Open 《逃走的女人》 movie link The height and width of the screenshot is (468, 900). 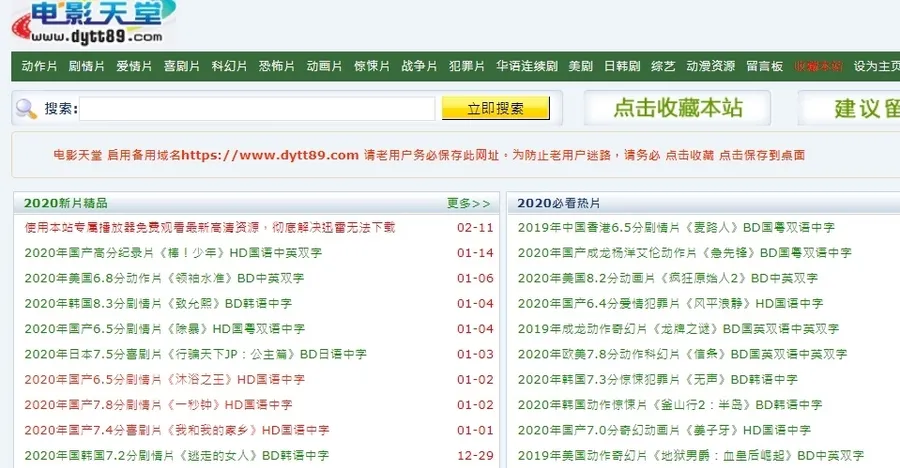coord(177,455)
